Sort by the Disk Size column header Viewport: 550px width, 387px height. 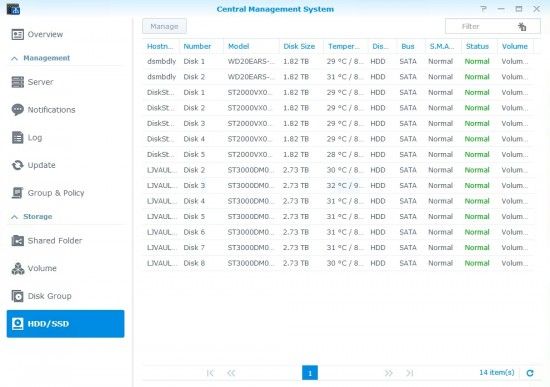point(301,46)
